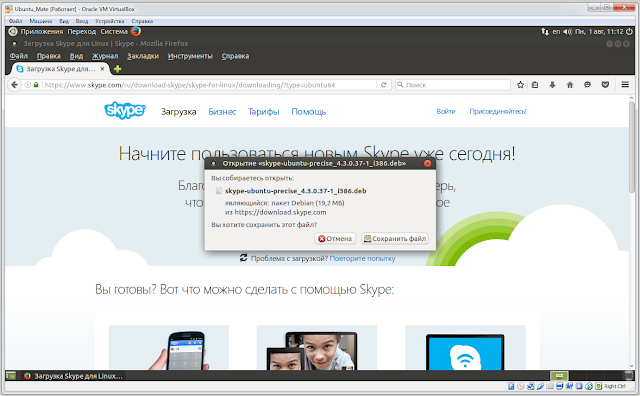Click 'Повторите попытку' link
Image resolution: width=640 pixels, height=396 pixels.
[x=362, y=258]
